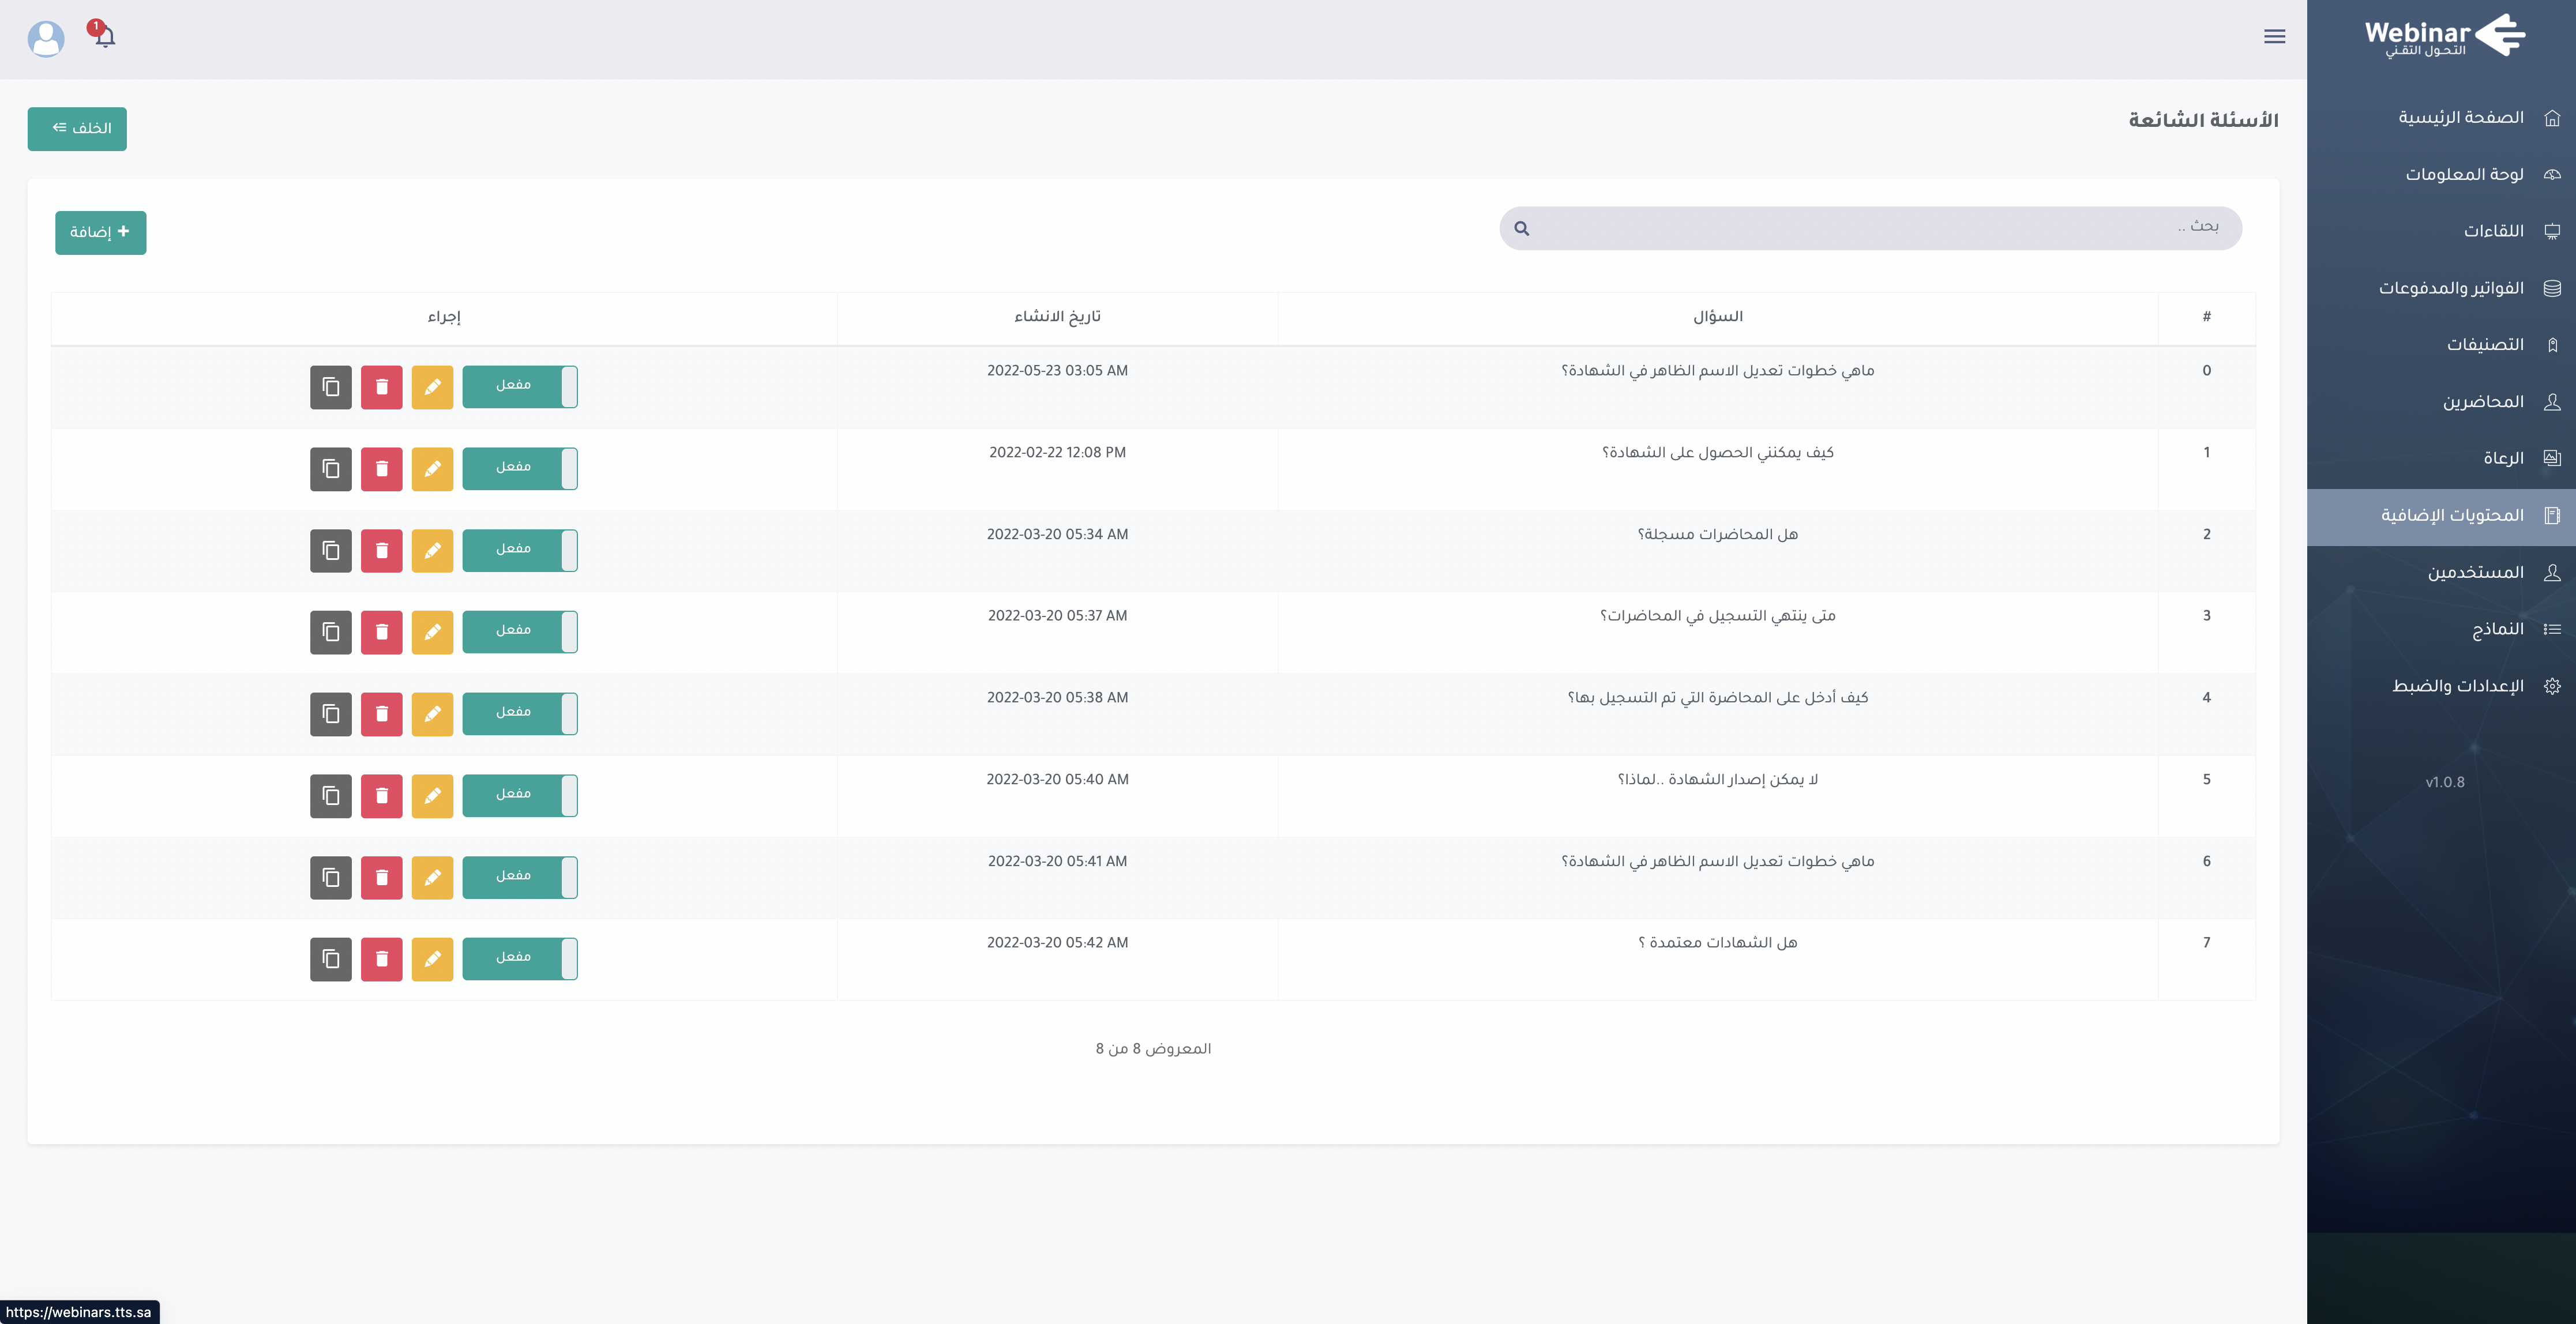Delete the FAQ in row 6
Viewport: 2576px width, 1324px height.
click(x=382, y=878)
